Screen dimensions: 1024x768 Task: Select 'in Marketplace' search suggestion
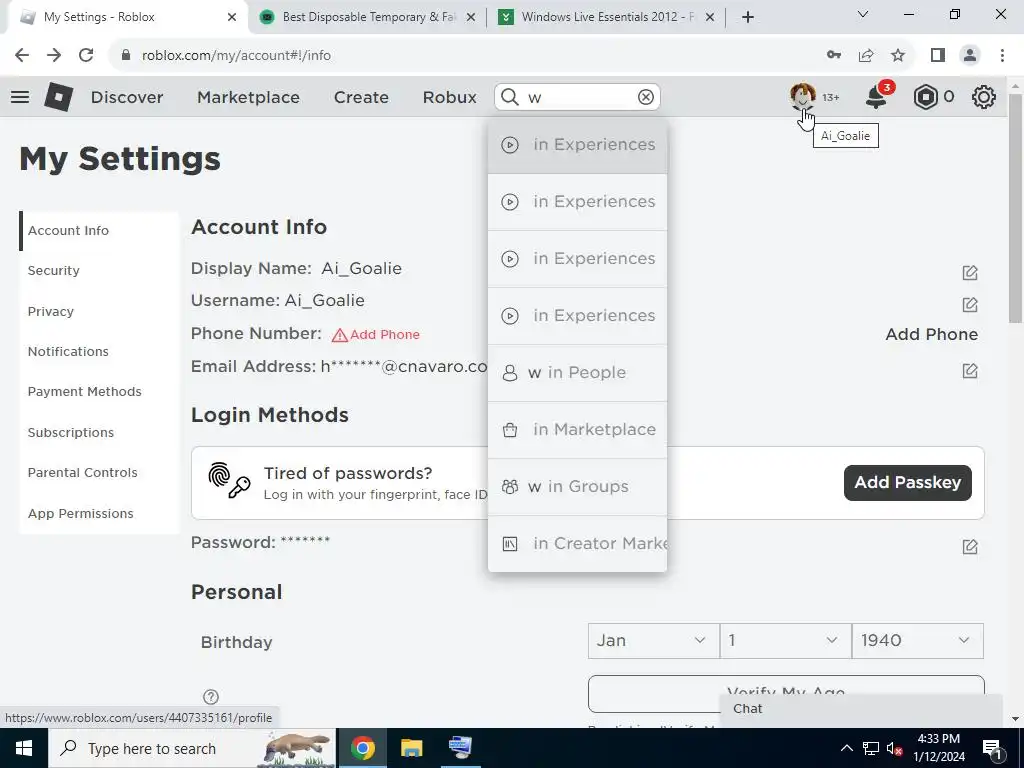577,430
